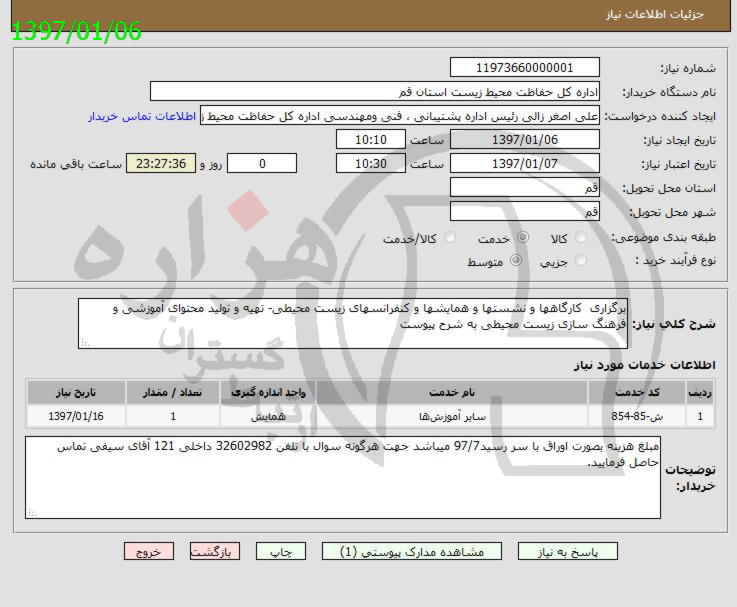The image size is (737, 607).
Task: Open the اطلاعات تماس خریدار link
Action: tap(142, 117)
